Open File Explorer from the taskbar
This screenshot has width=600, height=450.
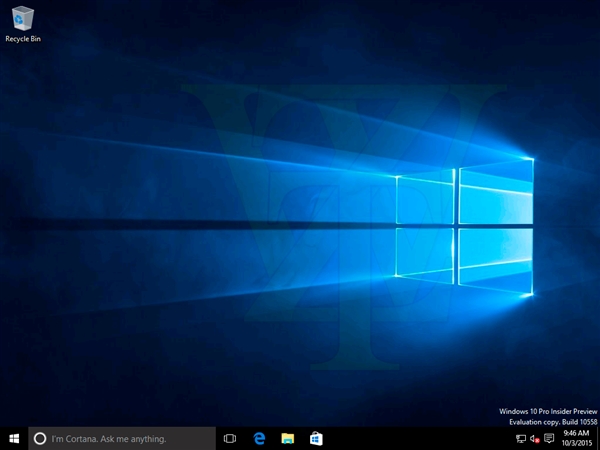click(287, 438)
